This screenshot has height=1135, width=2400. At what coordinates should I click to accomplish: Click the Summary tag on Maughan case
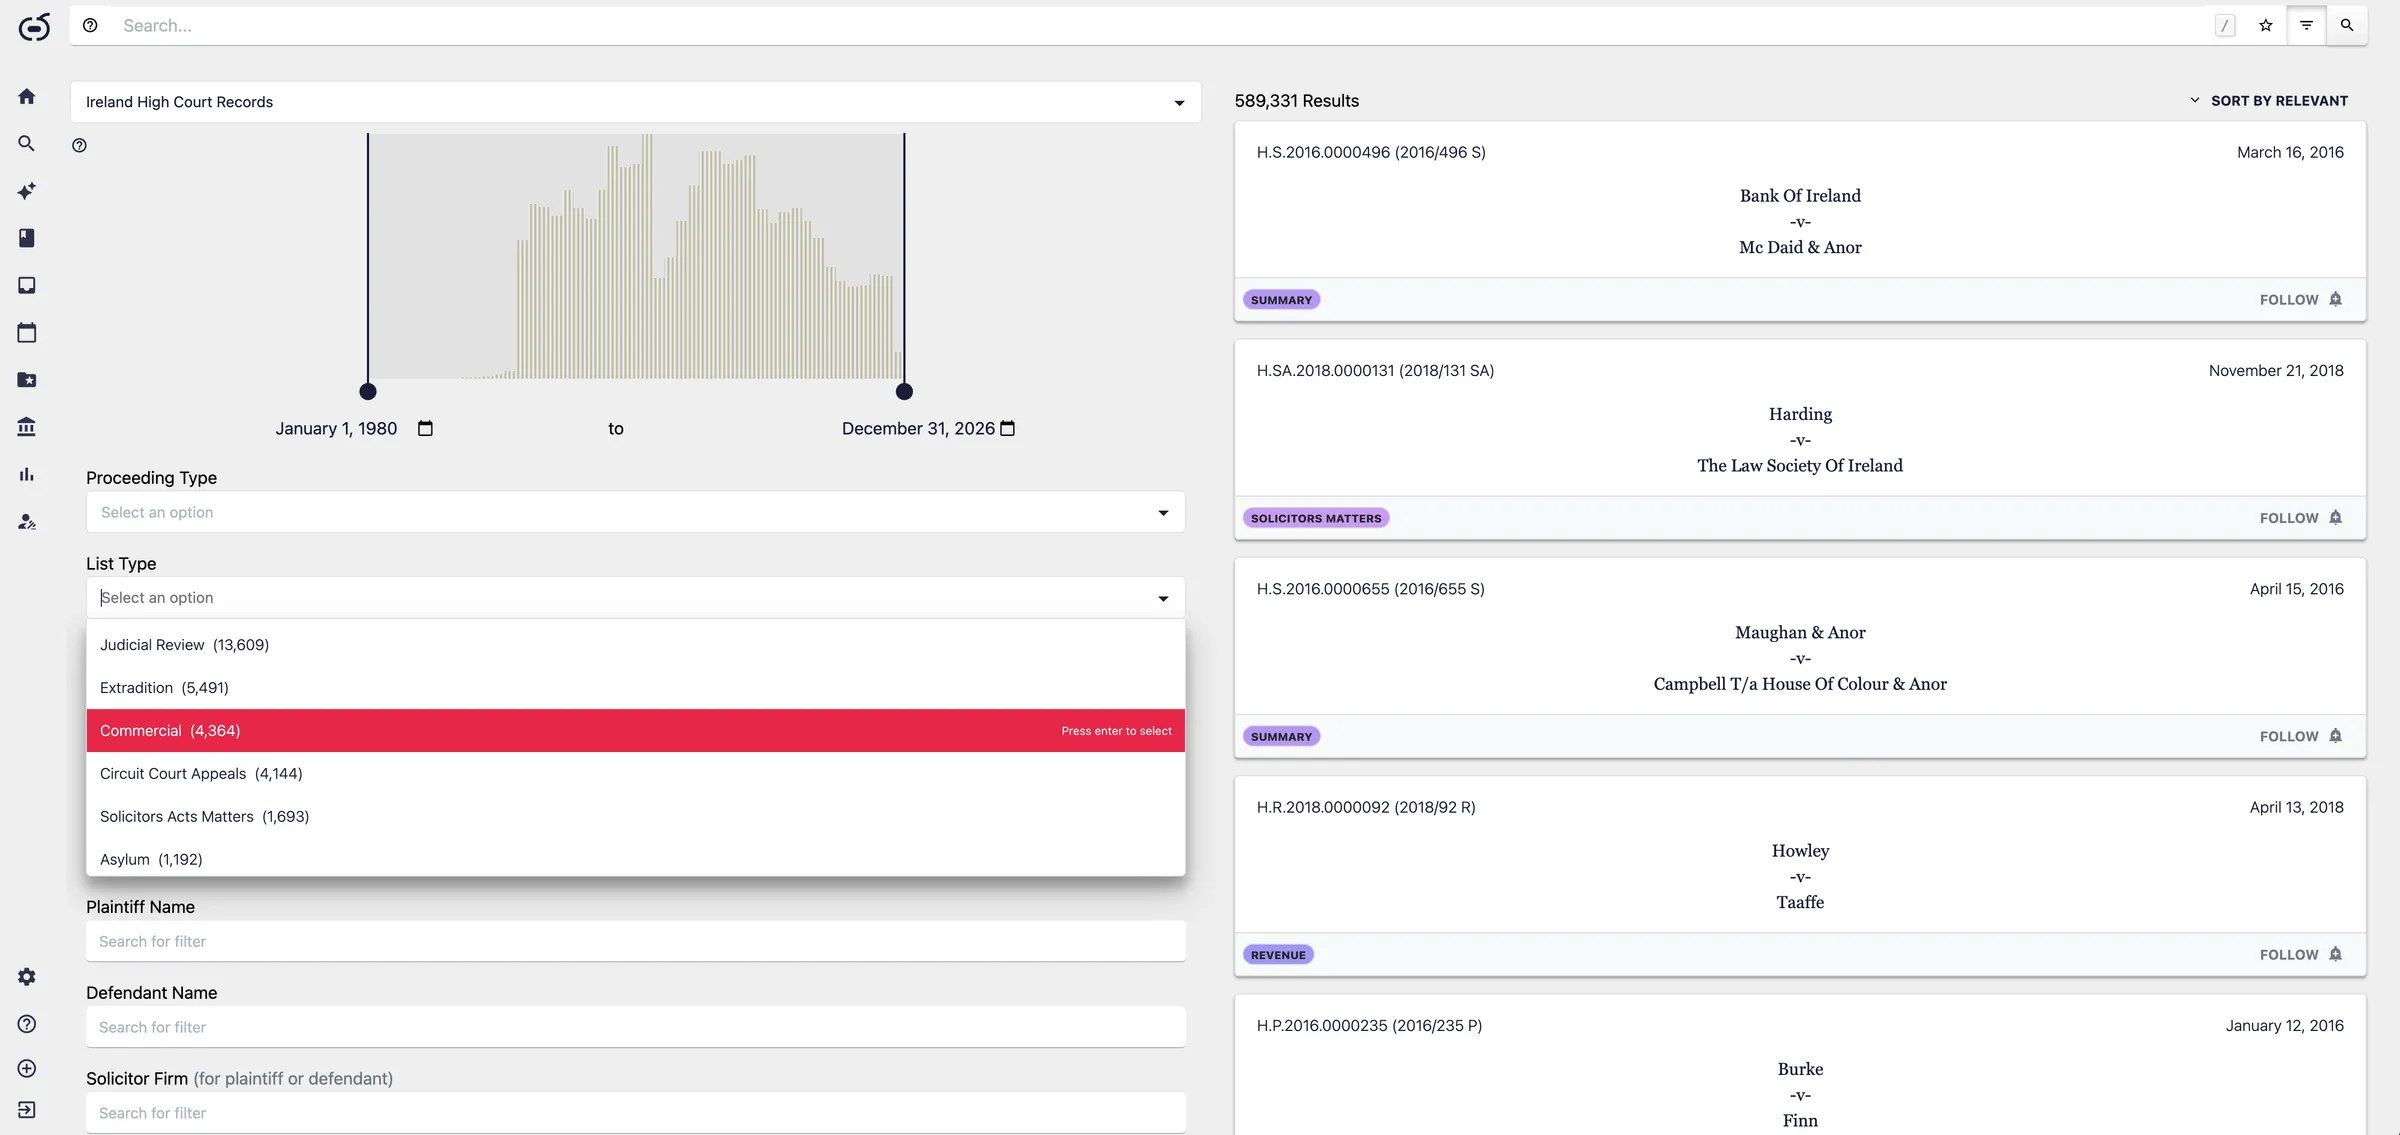[x=1281, y=736]
